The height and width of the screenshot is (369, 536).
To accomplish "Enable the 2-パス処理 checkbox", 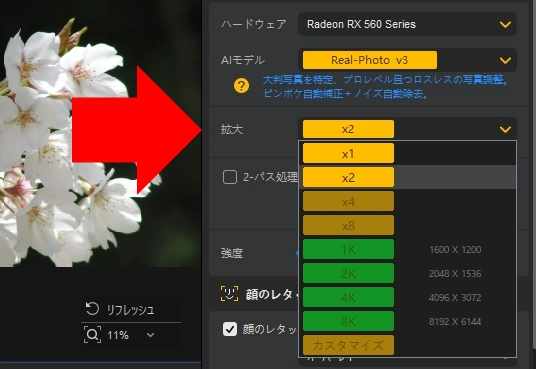I will [x=230, y=177].
